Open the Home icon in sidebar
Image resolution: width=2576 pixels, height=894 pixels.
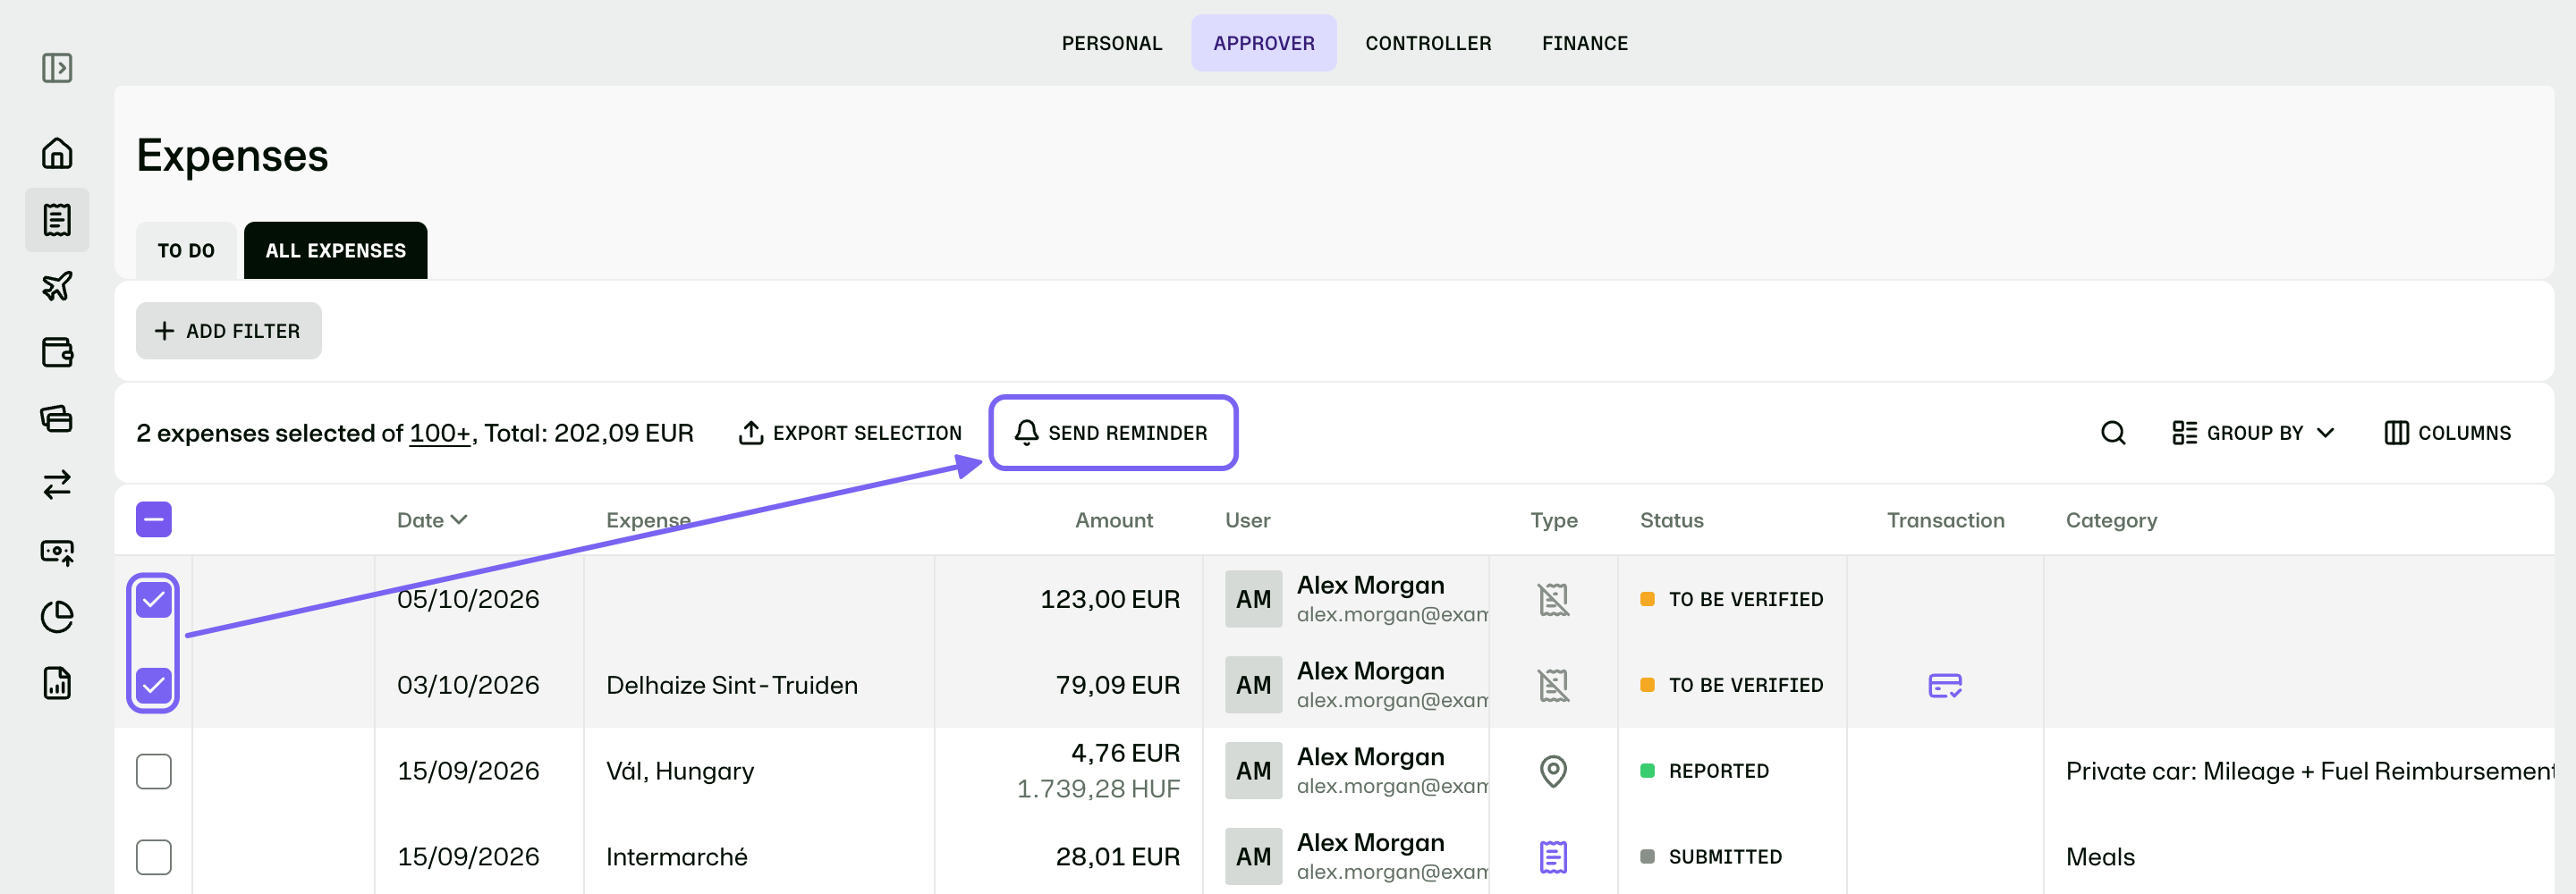(x=57, y=153)
